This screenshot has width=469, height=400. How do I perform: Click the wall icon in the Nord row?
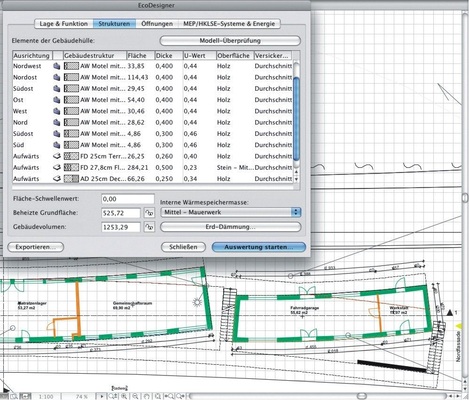tap(57, 122)
